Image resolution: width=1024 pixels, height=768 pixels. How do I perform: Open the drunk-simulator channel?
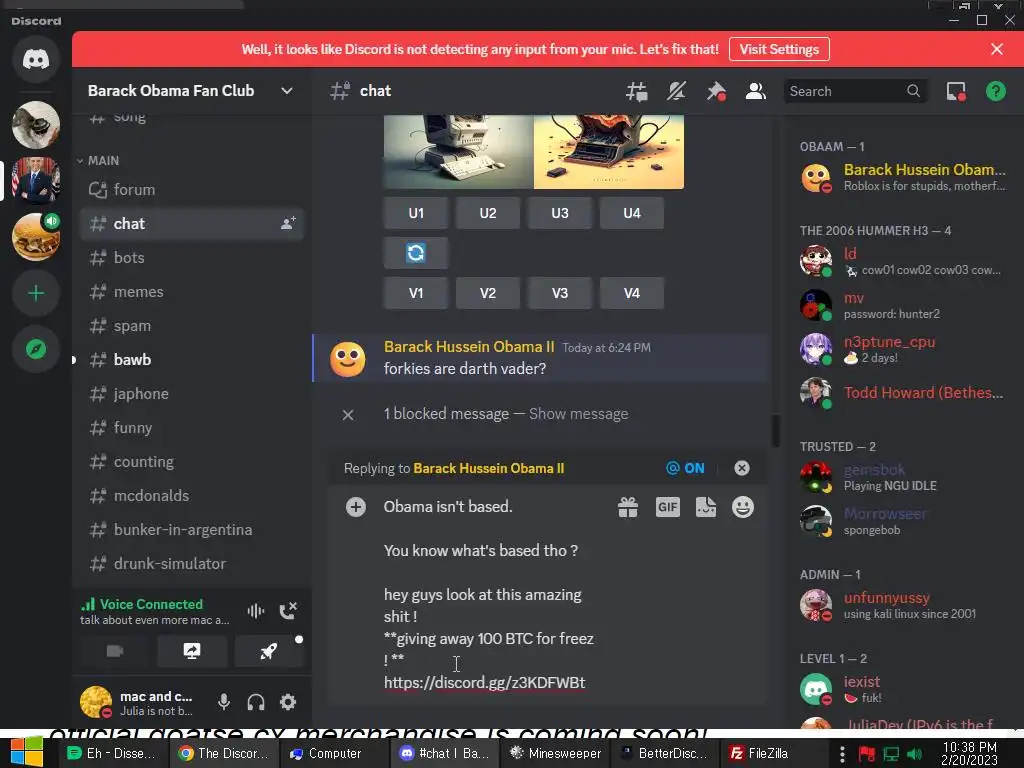pos(191,564)
